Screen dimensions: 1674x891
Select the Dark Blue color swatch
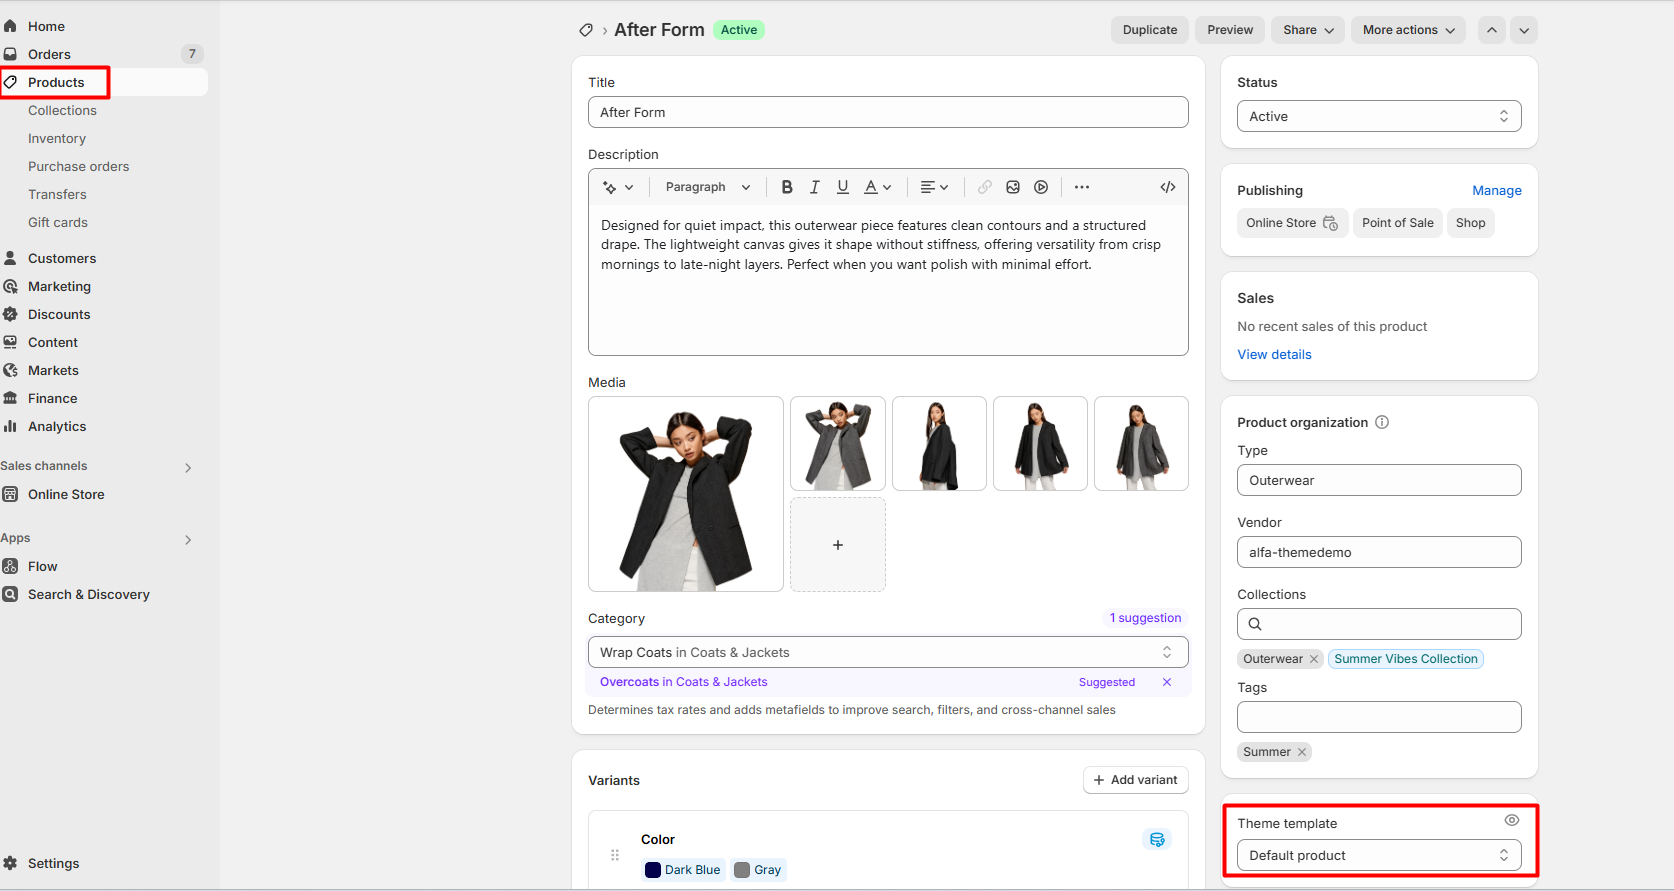click(683, 870)
